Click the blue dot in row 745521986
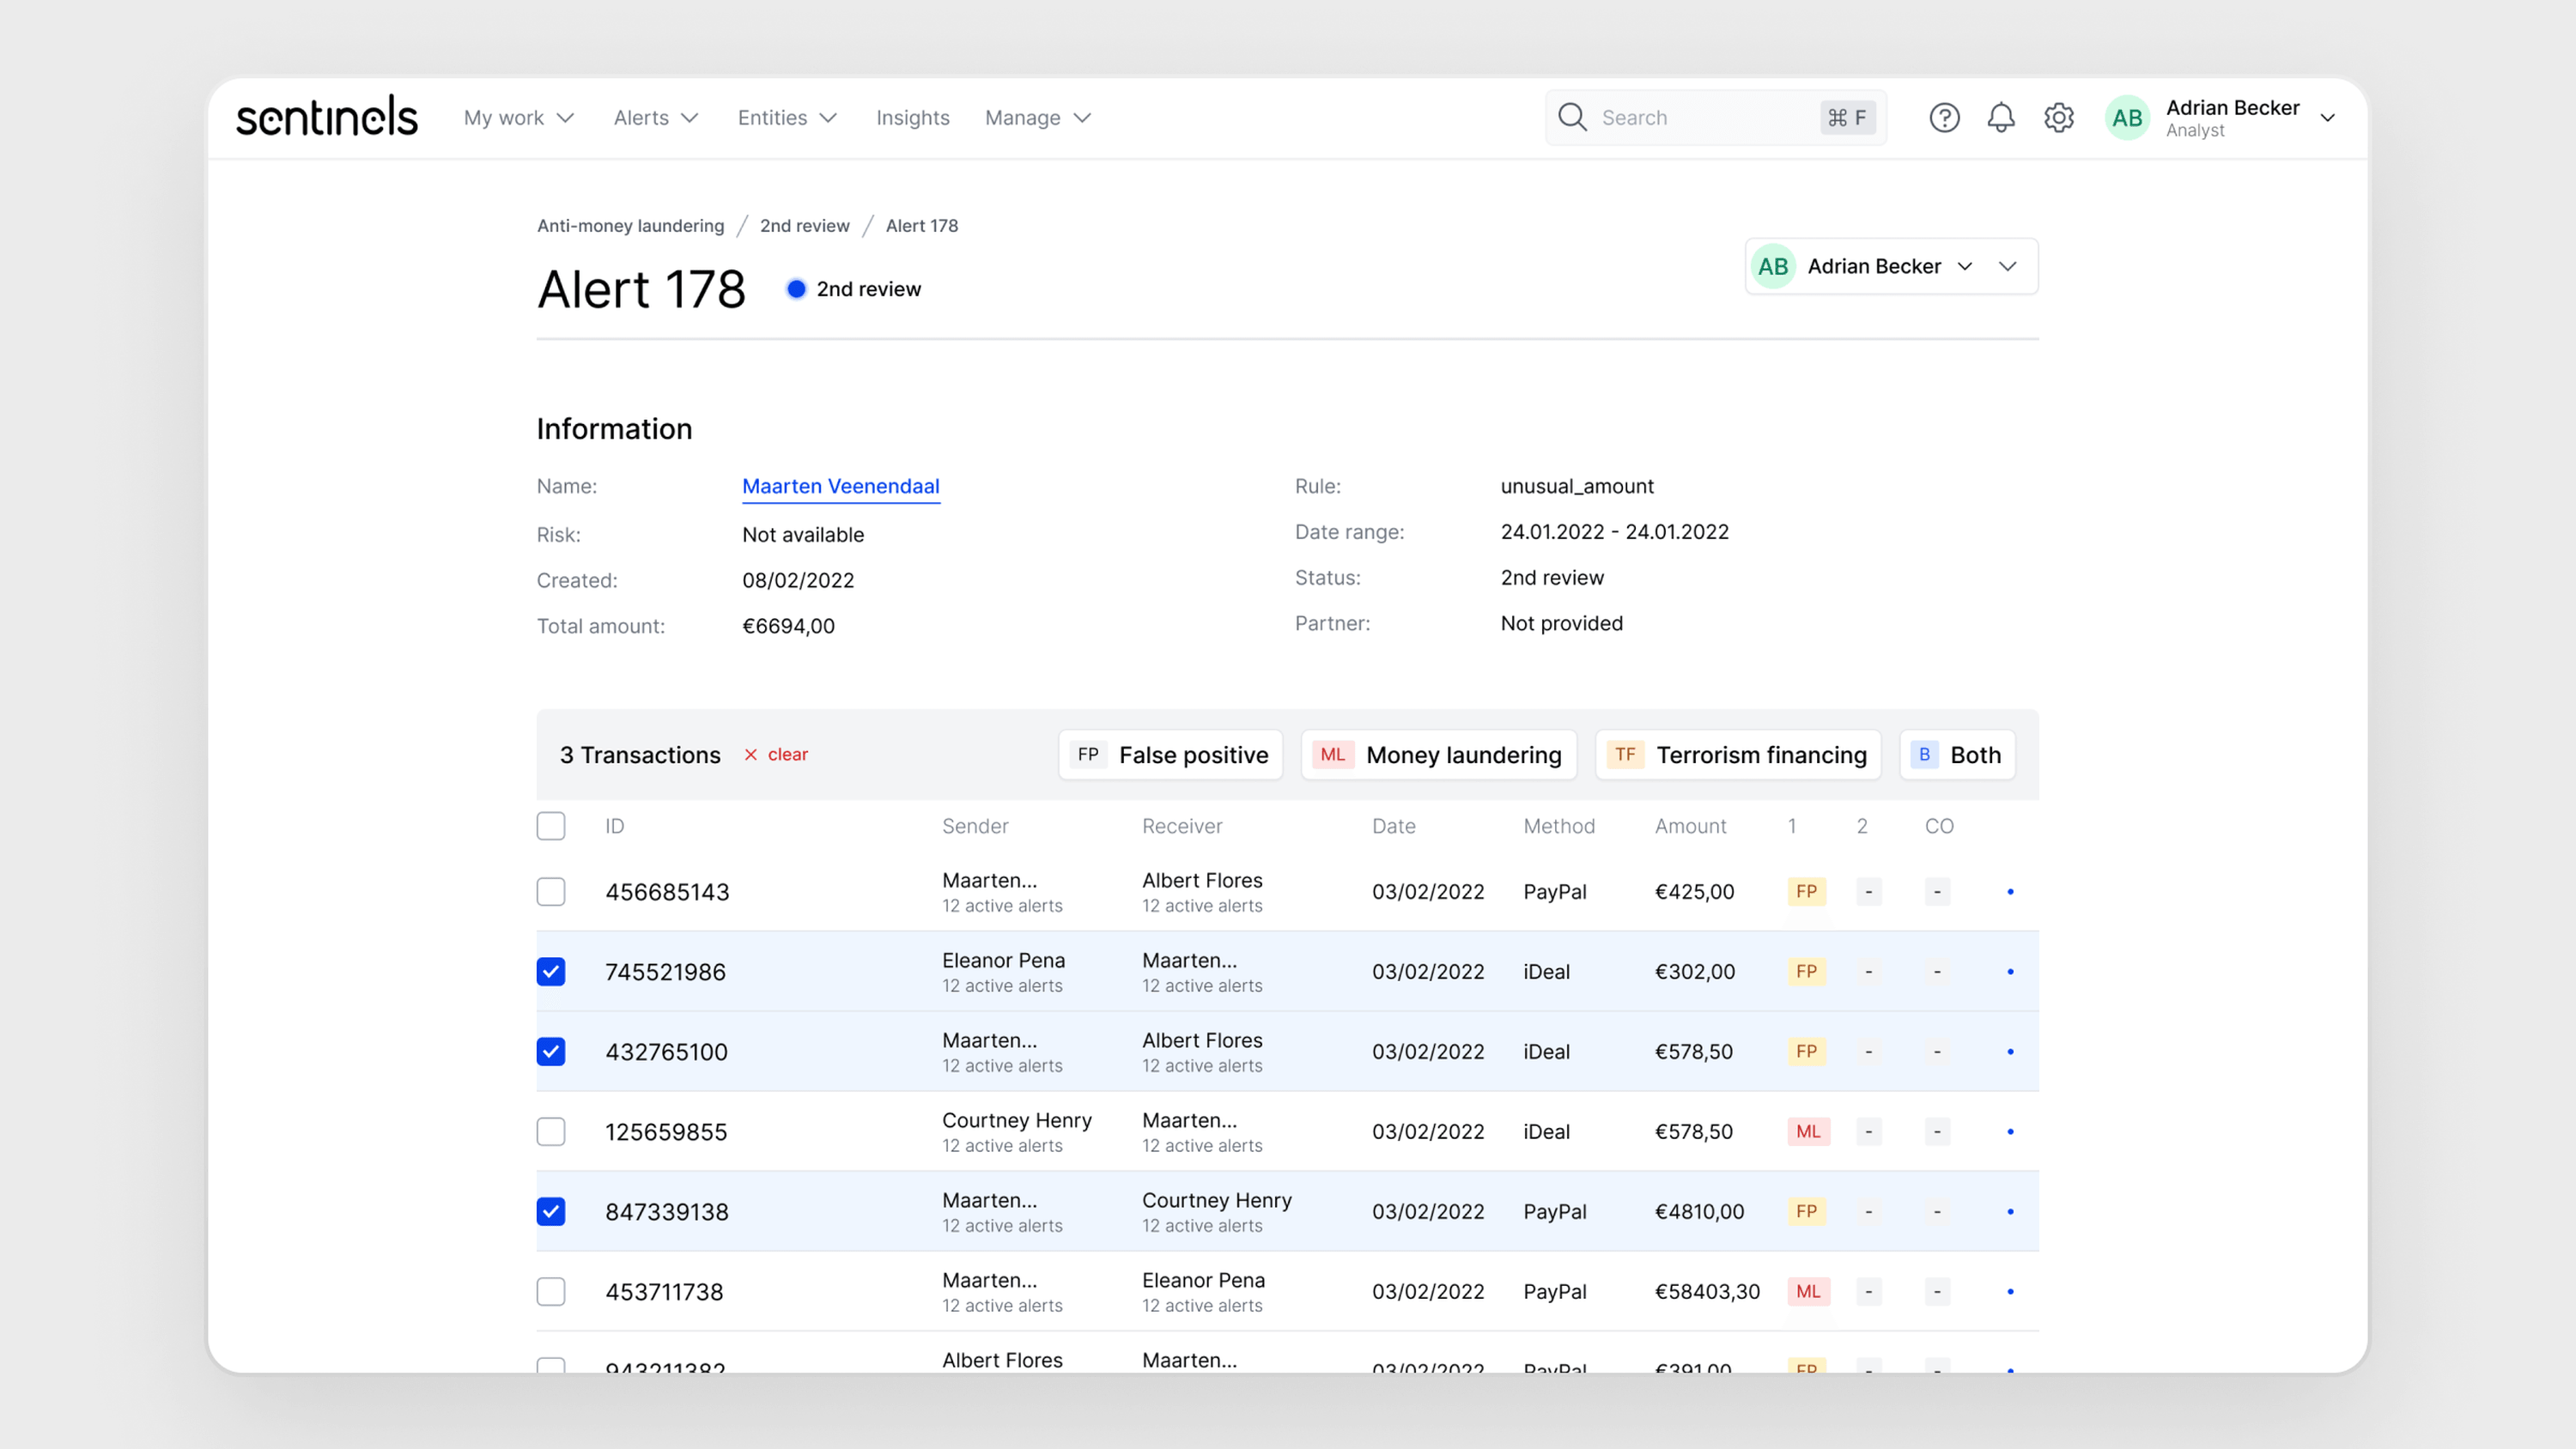Screen dimensions: 2576x1449 (x=2010, y=971)
